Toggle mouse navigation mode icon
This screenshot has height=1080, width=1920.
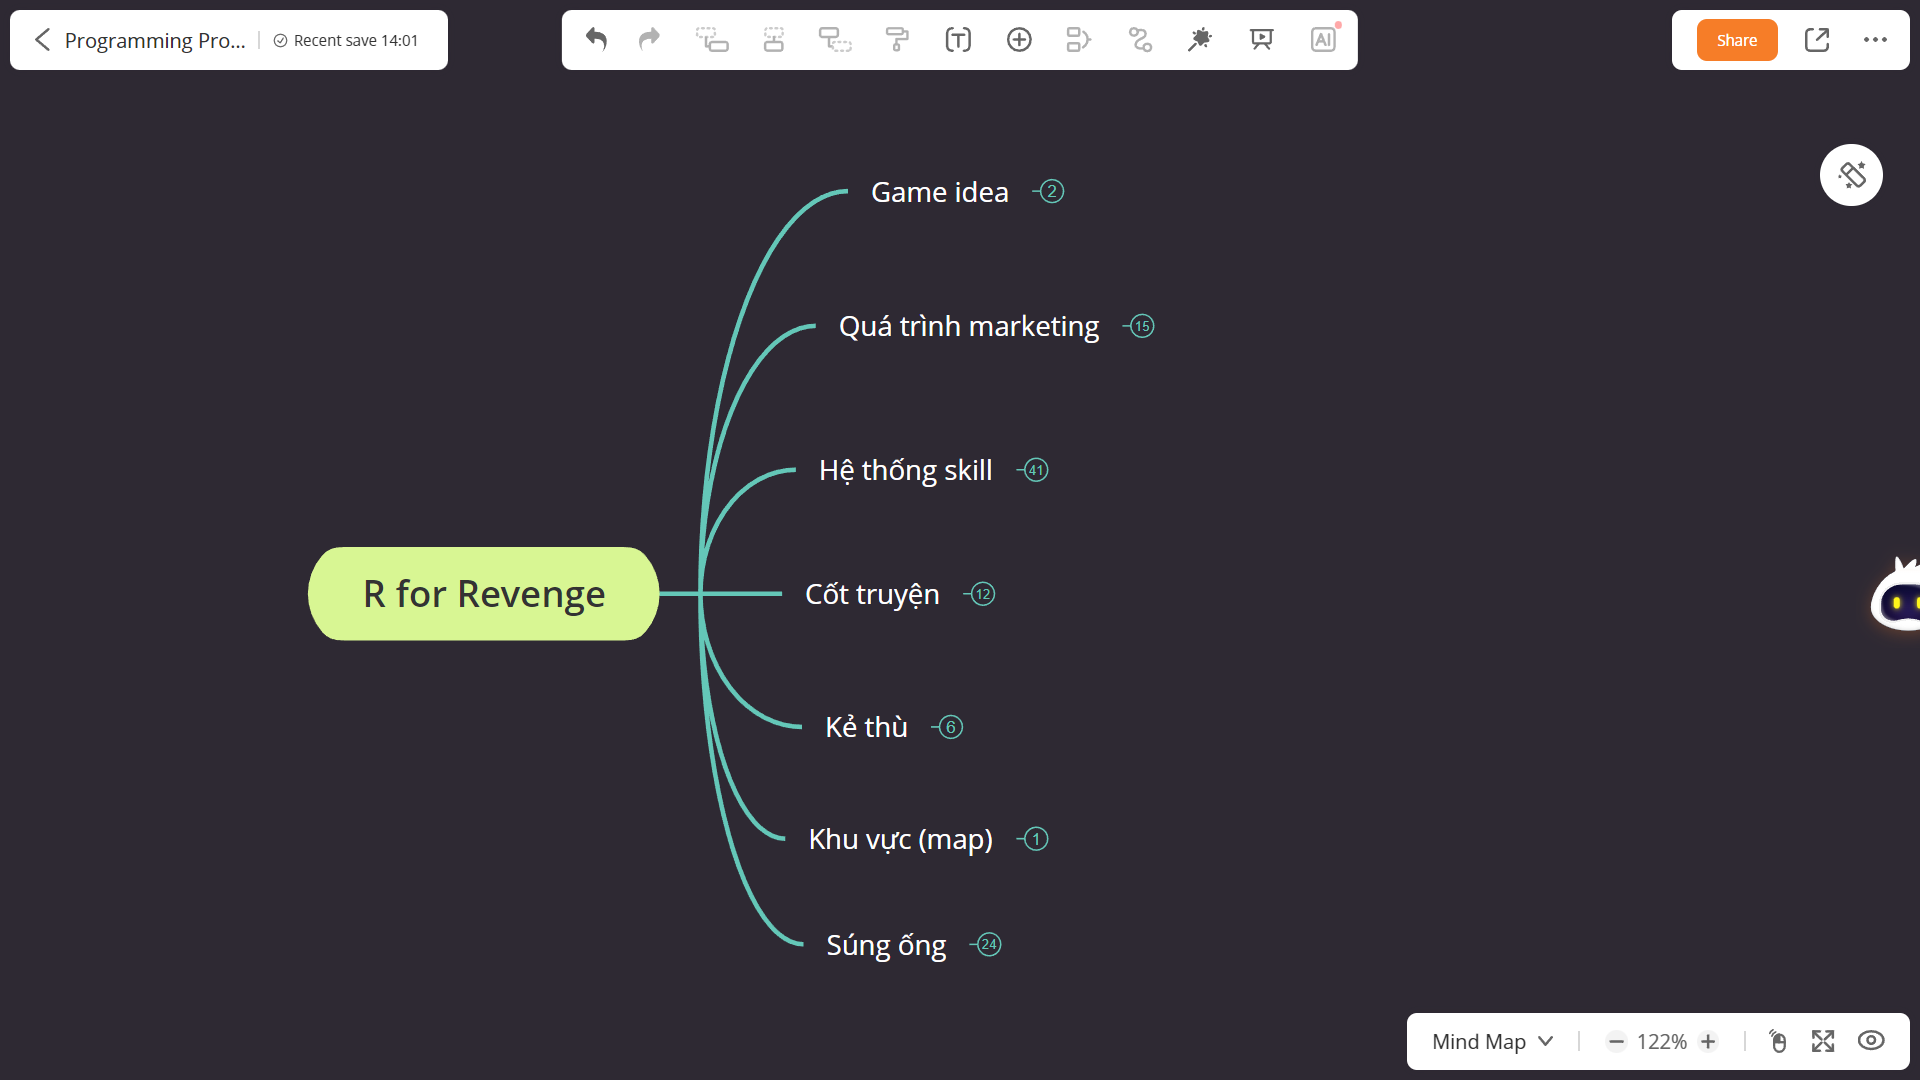(x=1778, y=1041)
